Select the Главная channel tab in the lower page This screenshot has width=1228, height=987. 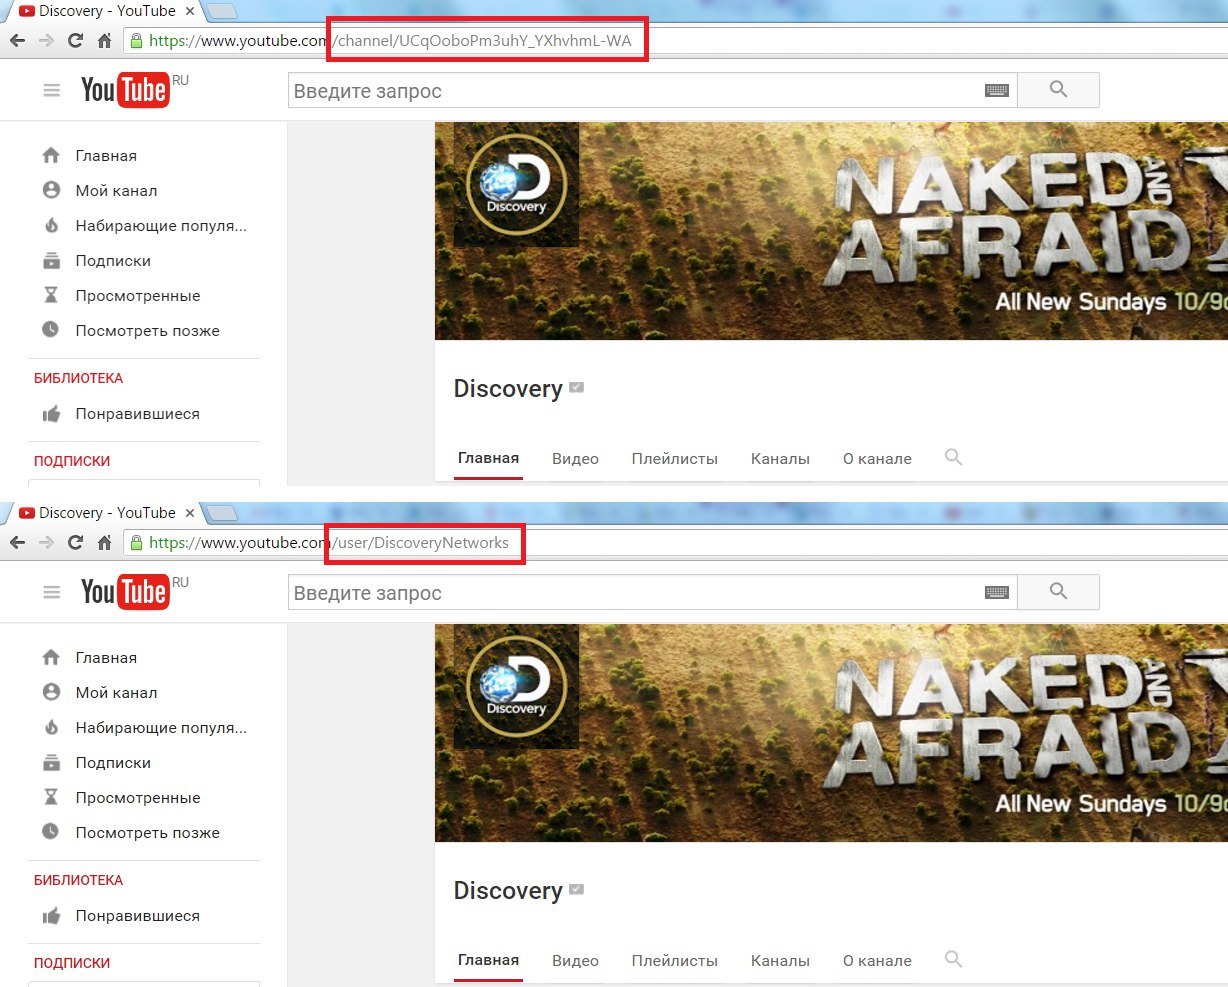(488, 960)
